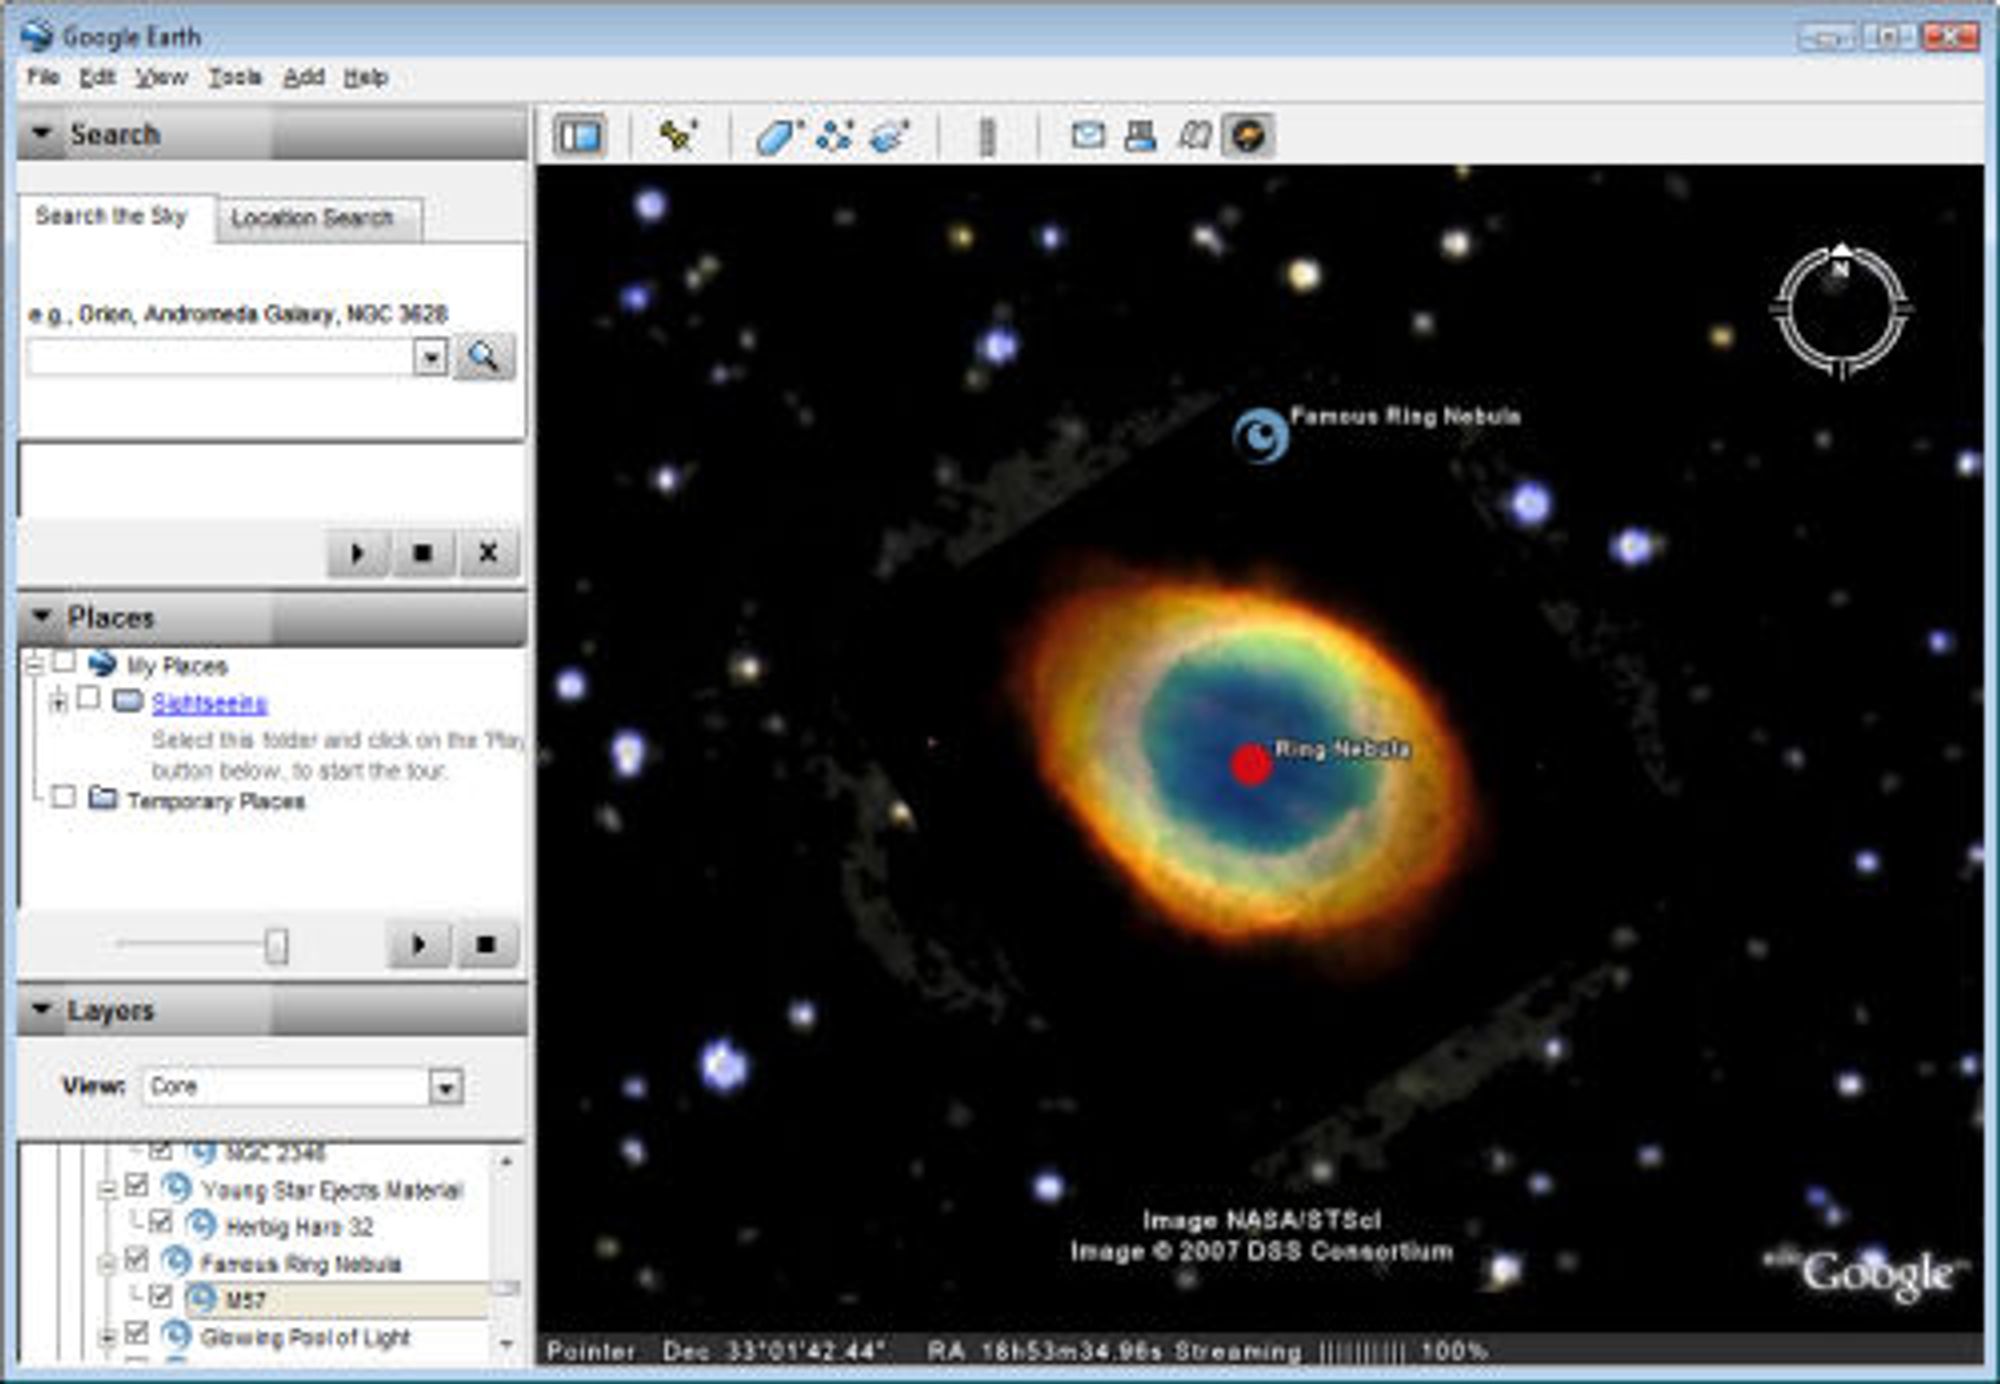This screenshot has width=2000, height=1384.
Task: Toggle the My Places checkbox
Action: (64, 662)
